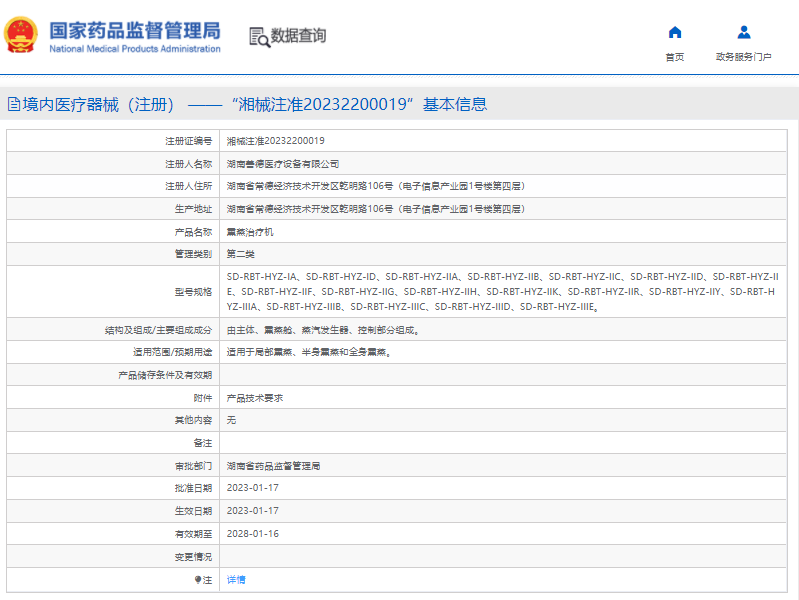This screenshot has width=799, height=600.
Task: Open the 详情 link
Action: [x=236, y=580]
